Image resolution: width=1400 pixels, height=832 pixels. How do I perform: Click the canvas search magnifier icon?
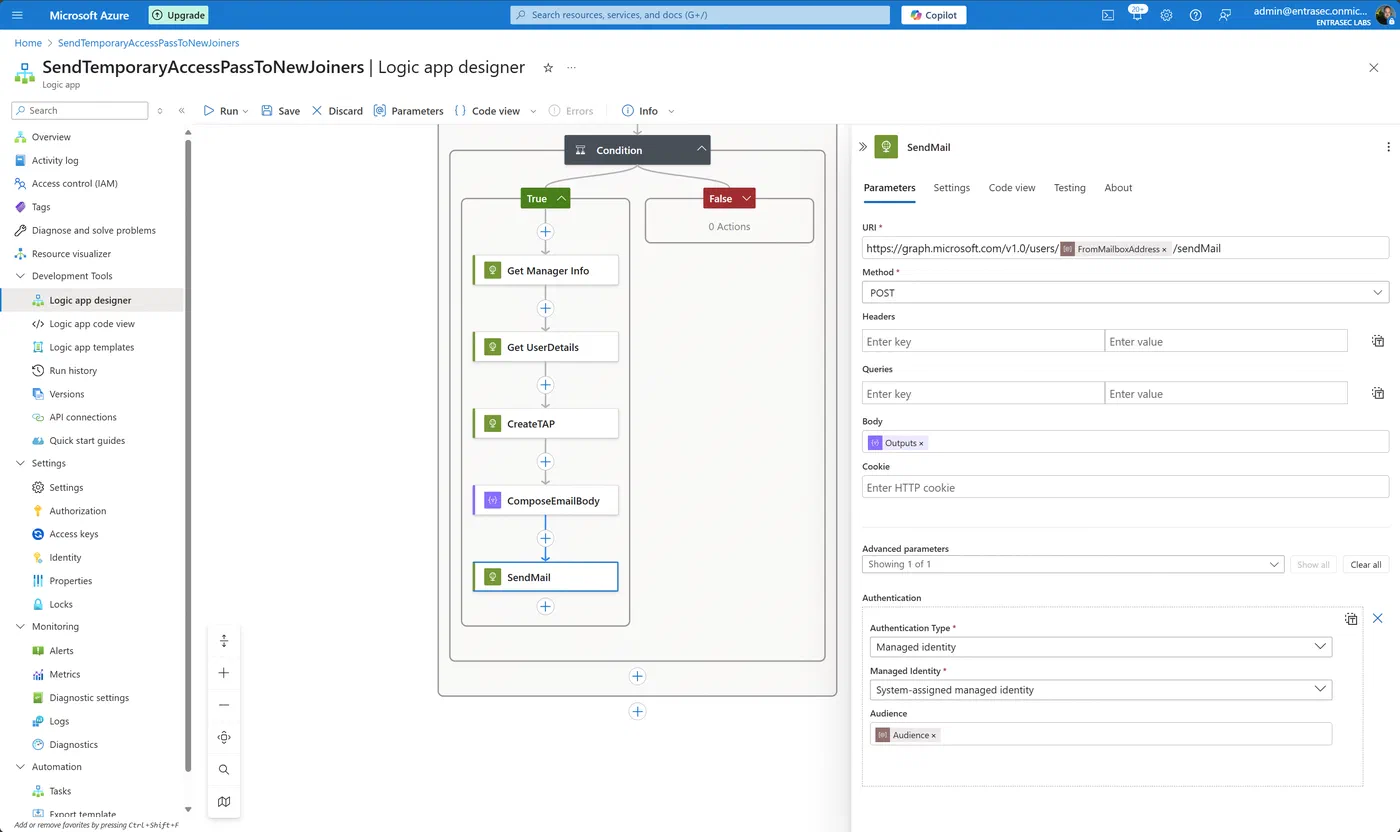point(224,769)
